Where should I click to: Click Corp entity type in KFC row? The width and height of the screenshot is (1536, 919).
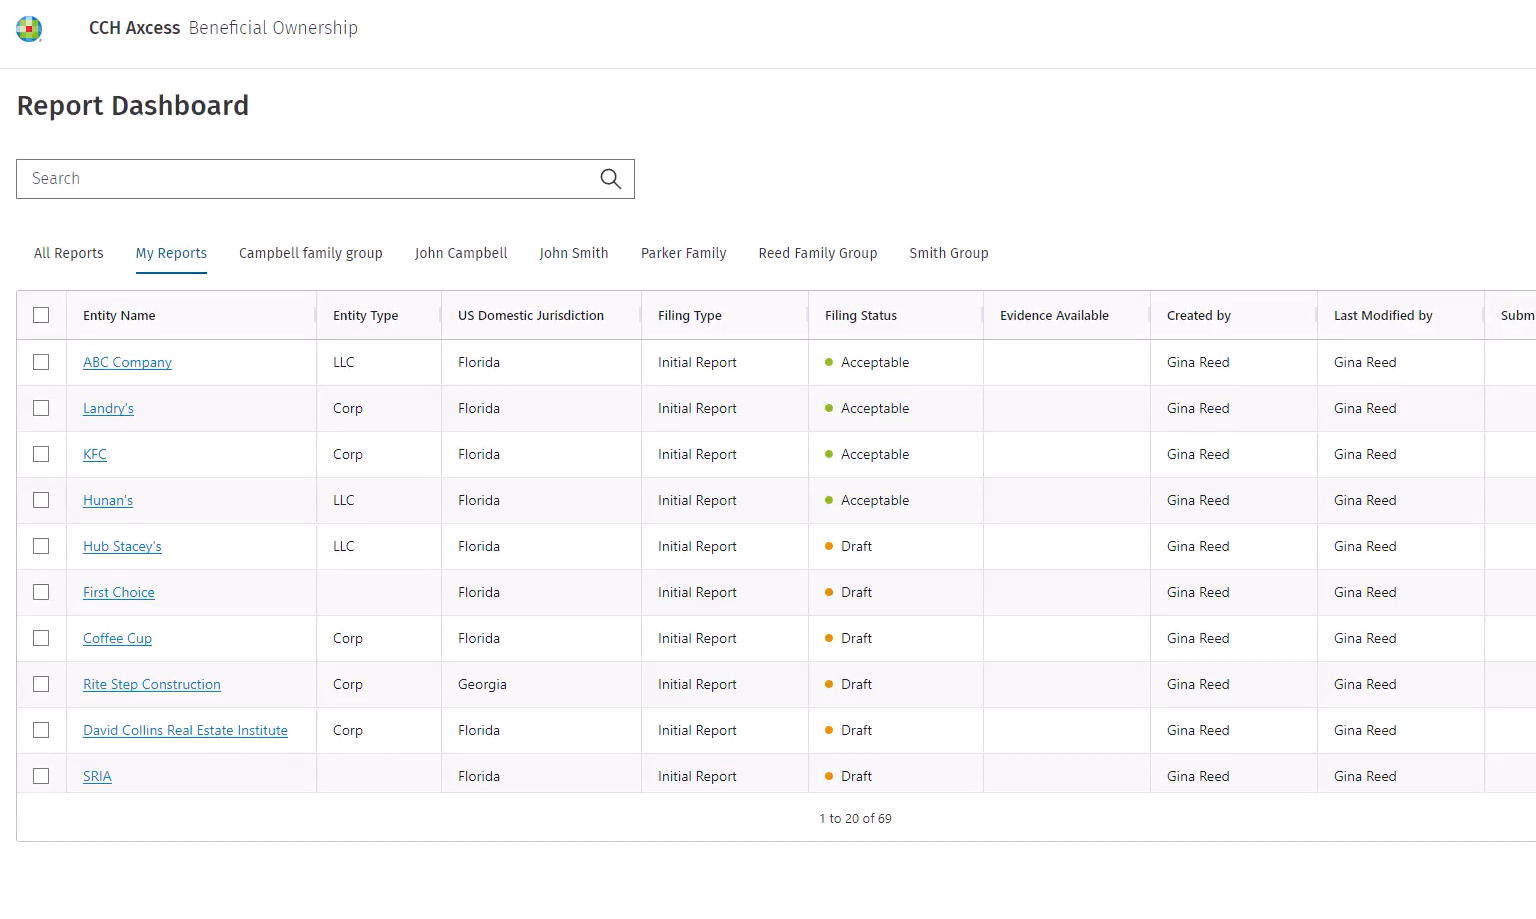[x=348, y=454]
